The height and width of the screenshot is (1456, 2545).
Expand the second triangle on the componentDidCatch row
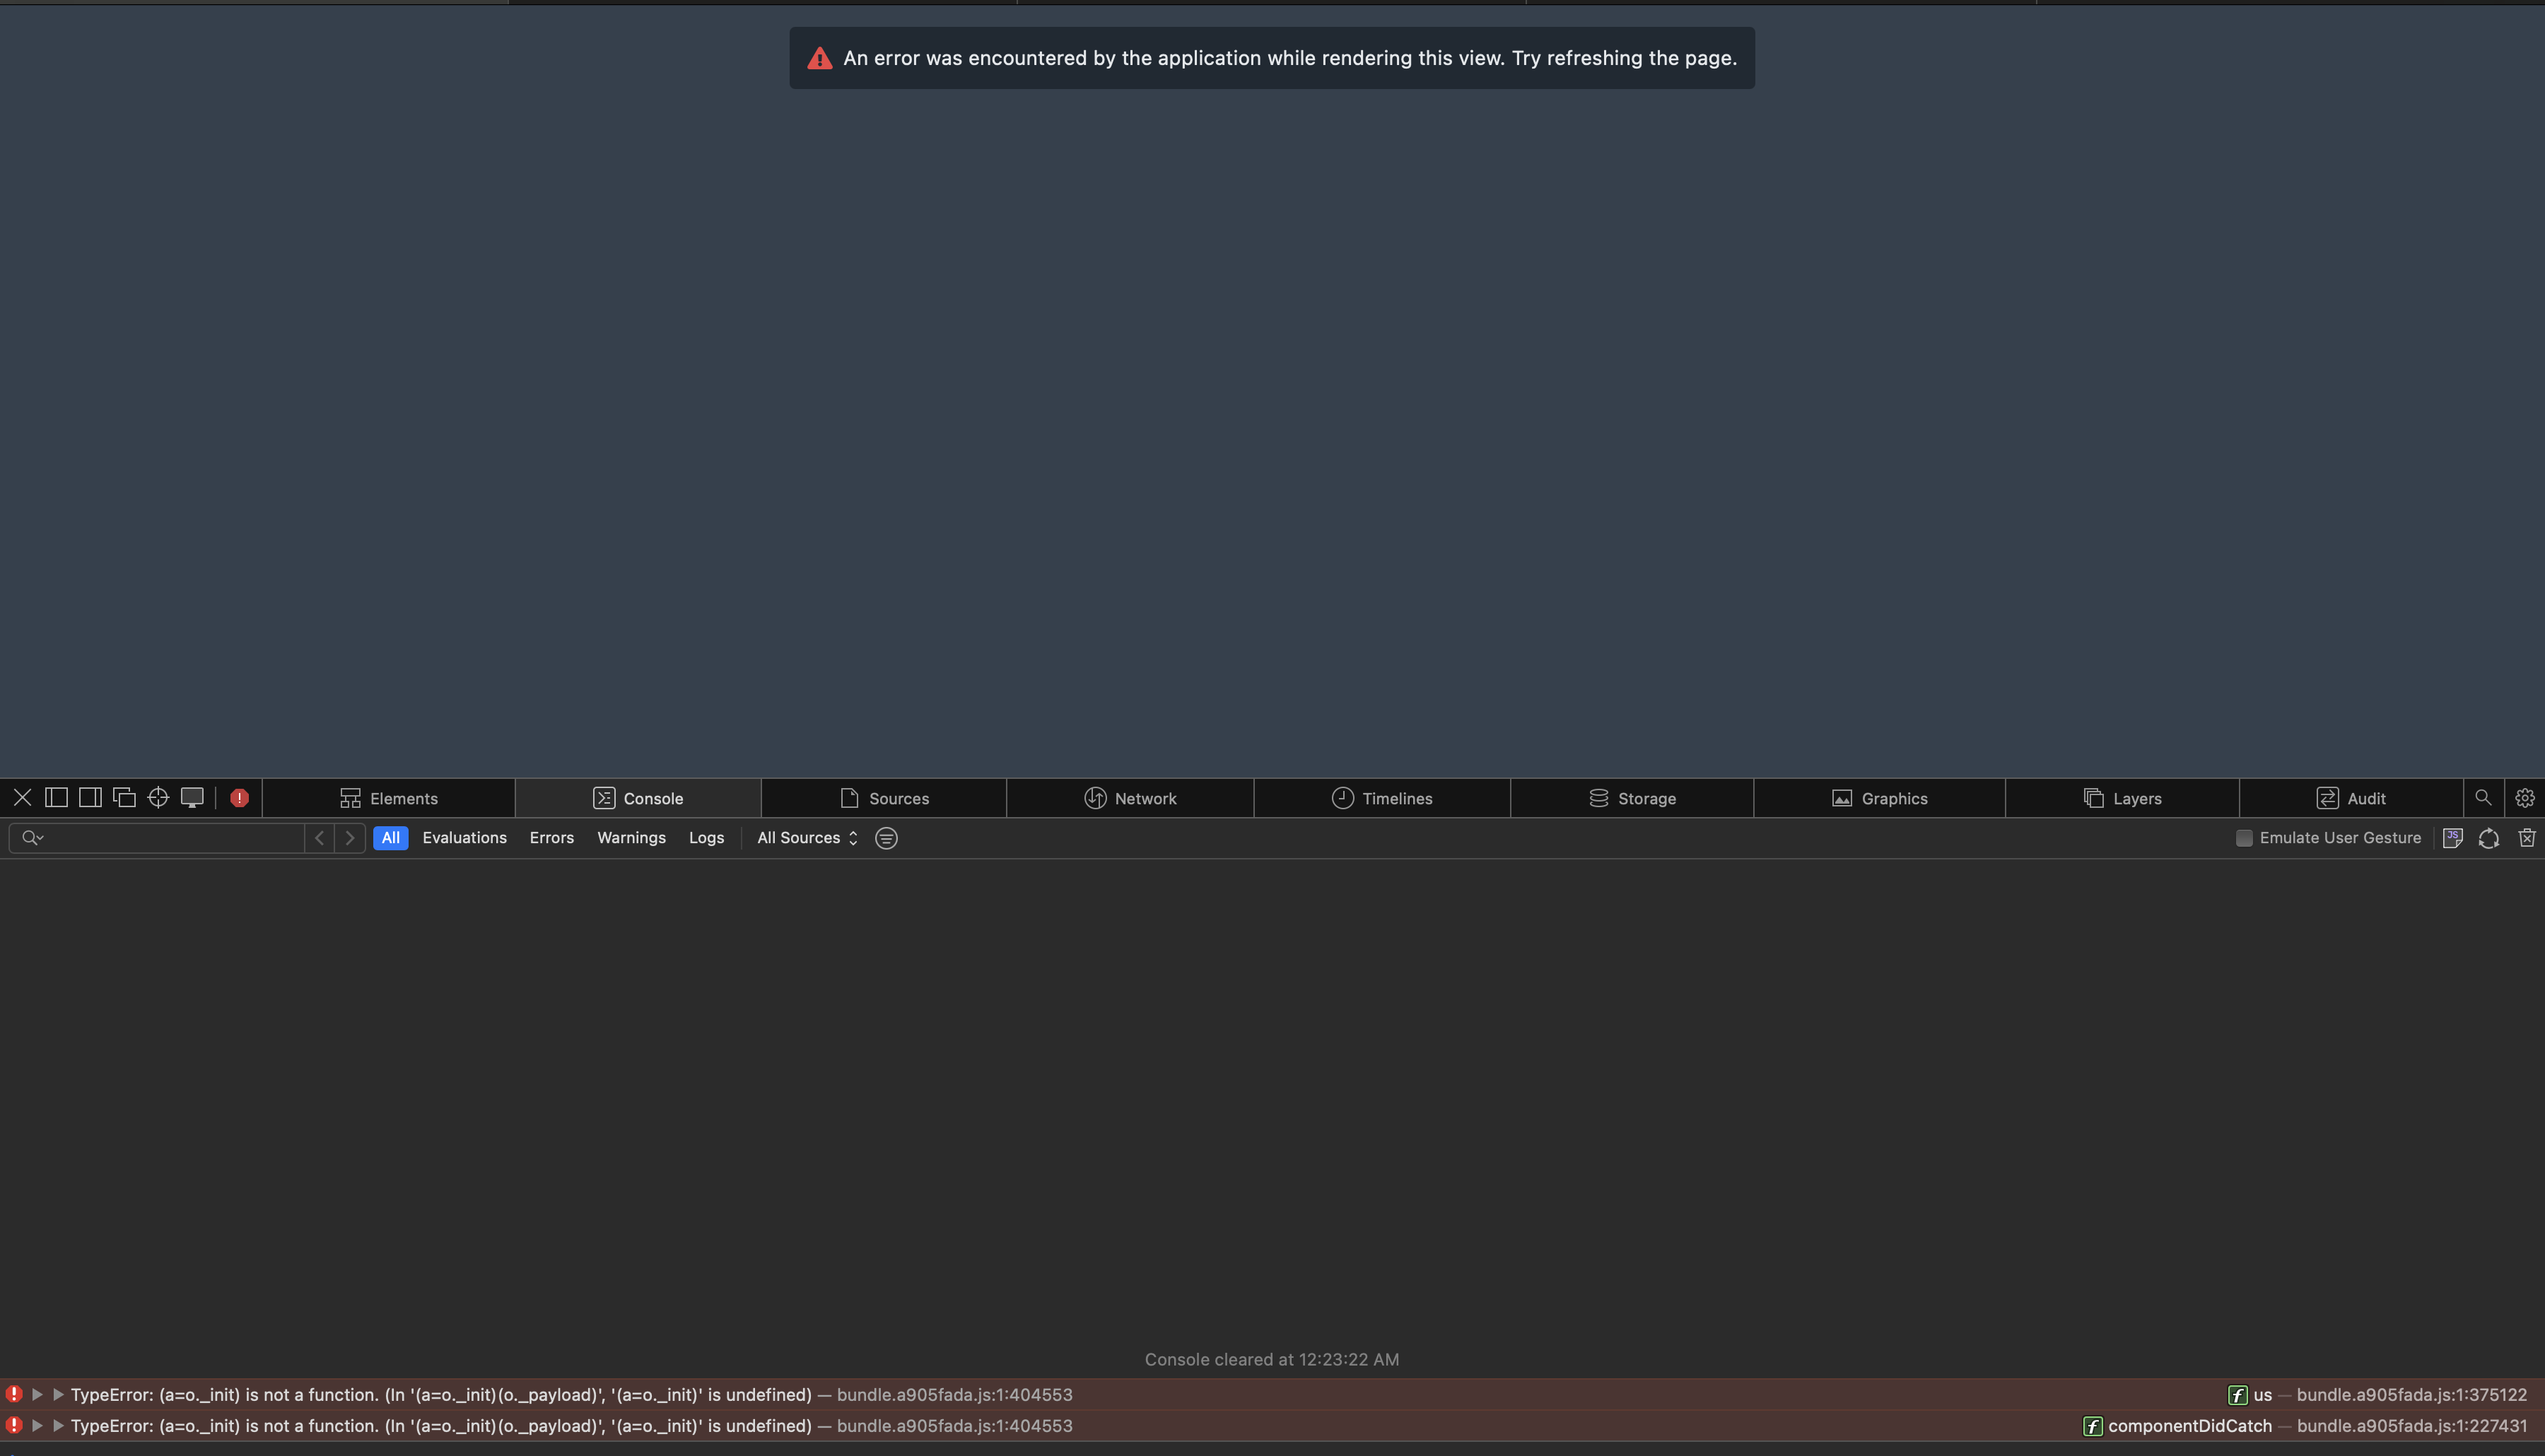[58, 1425]
